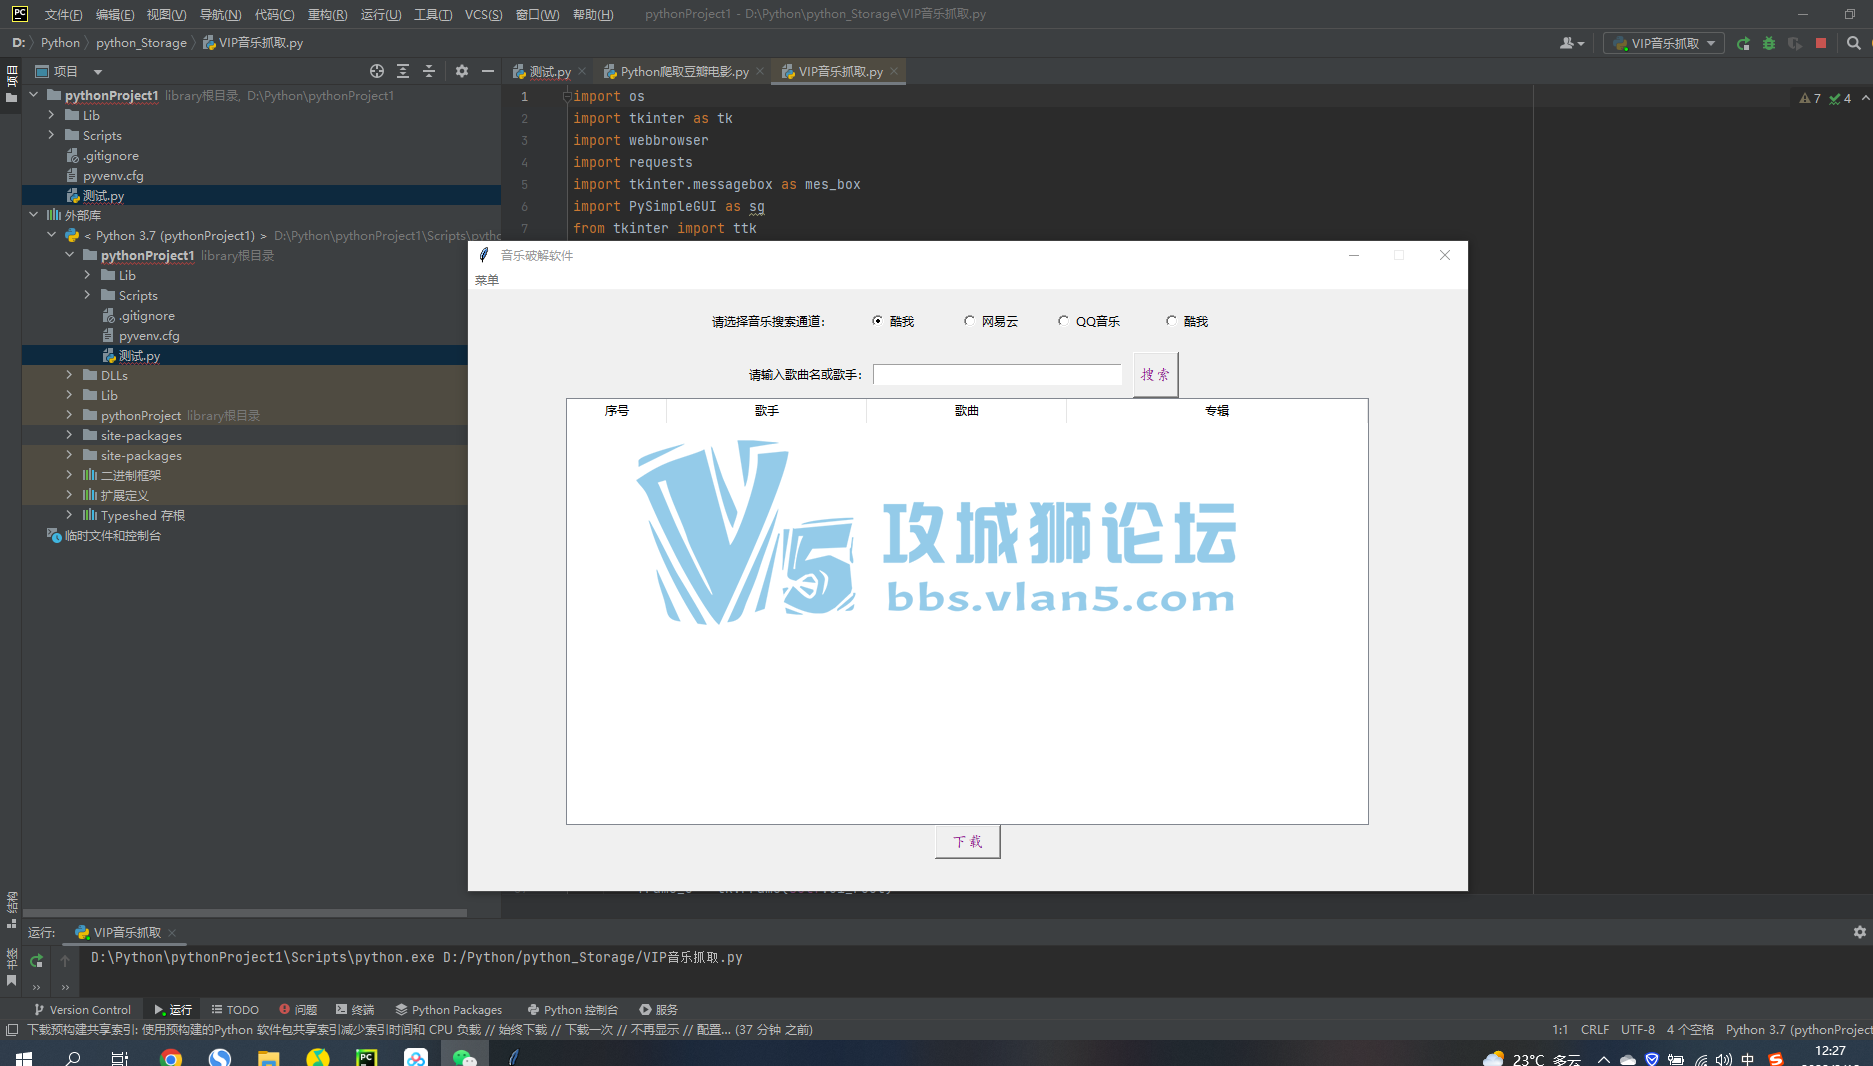Open the 菜单 menu in 音乐破解软件
1873x1066 pixels.
(x=488, y=280)
